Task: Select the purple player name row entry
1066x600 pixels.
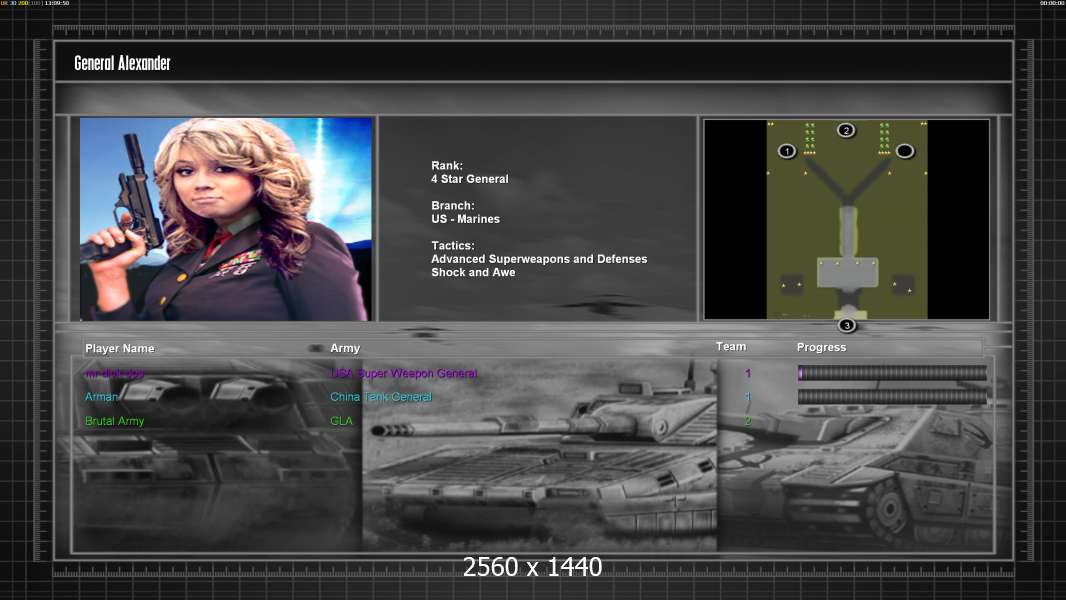Action: pos(114,374)
